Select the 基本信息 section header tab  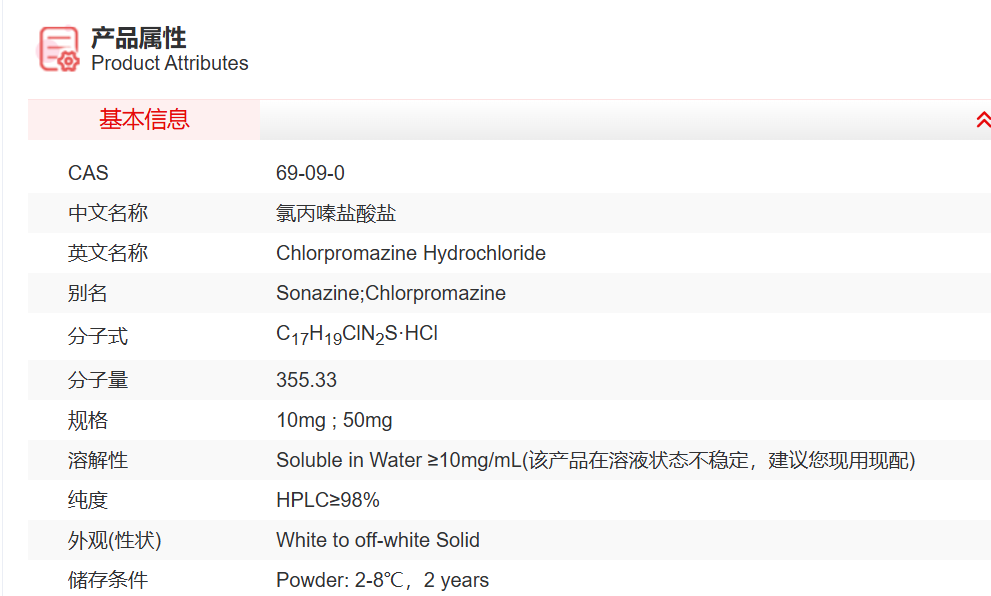(144, 120)
